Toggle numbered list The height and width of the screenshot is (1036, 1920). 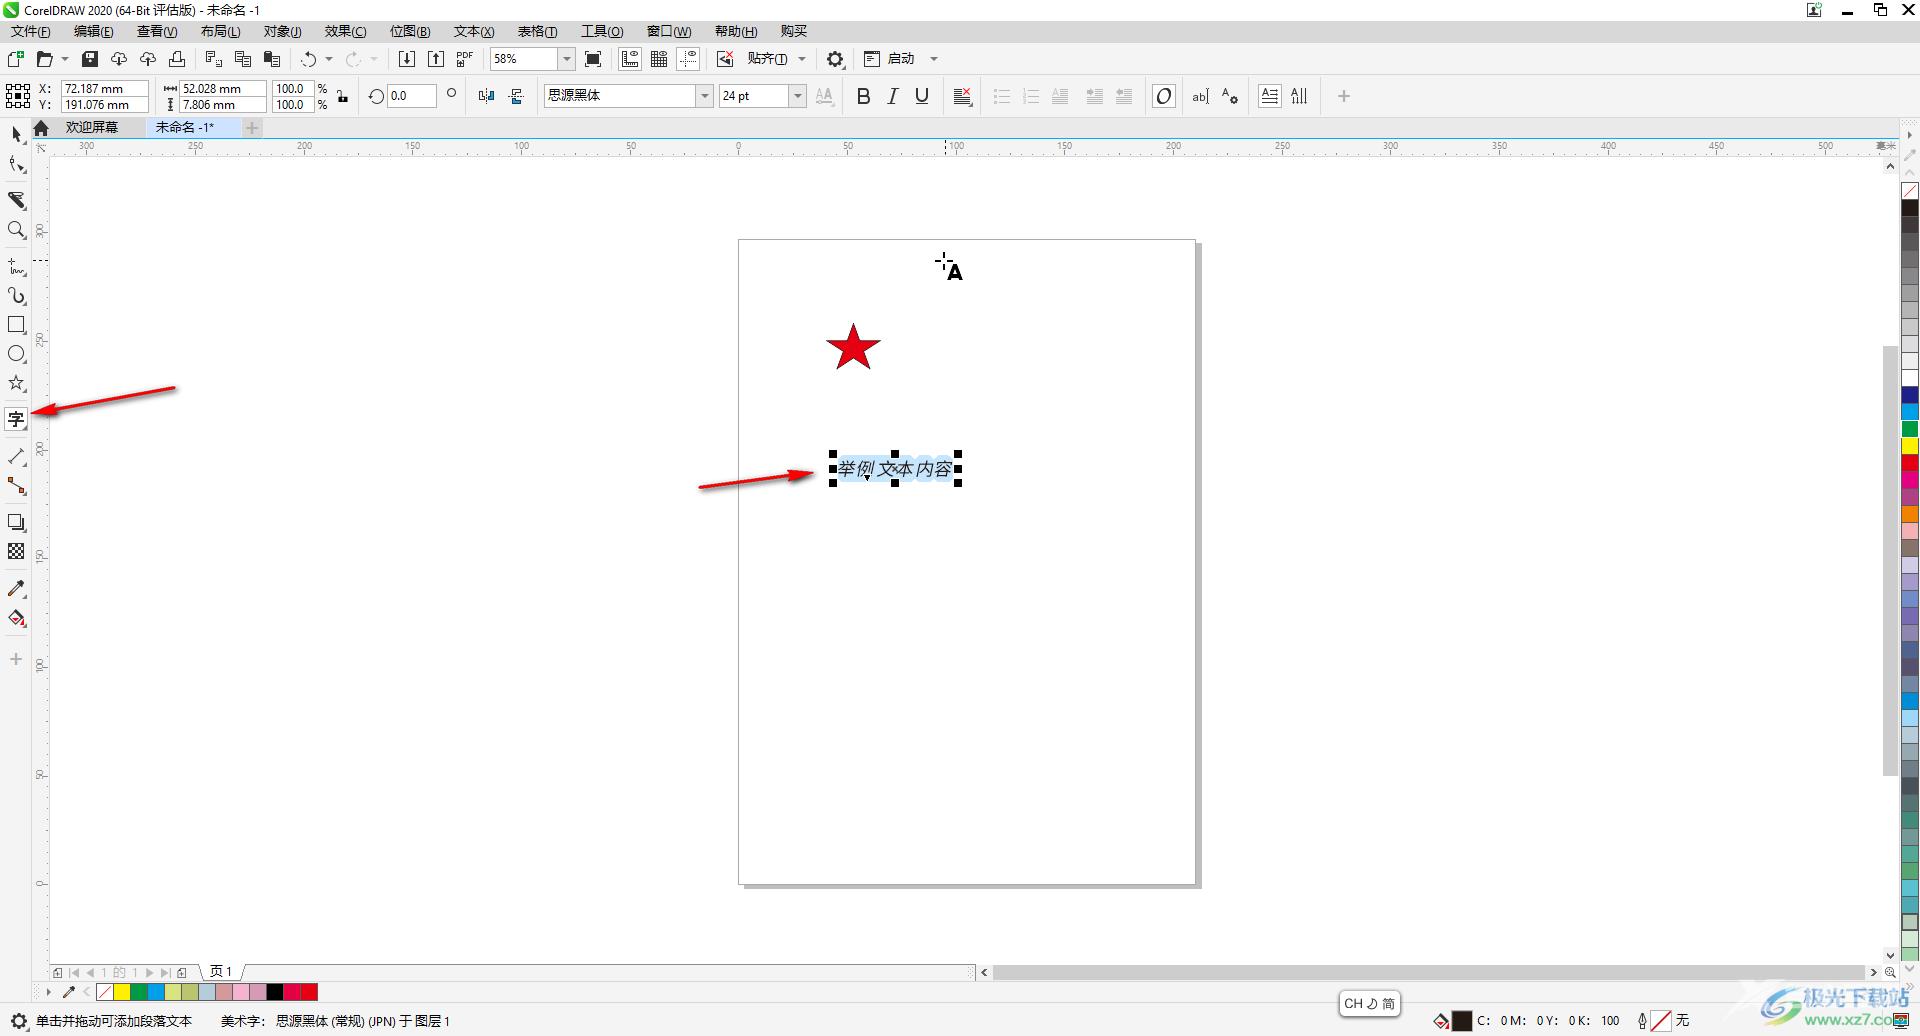(1031, 96)
